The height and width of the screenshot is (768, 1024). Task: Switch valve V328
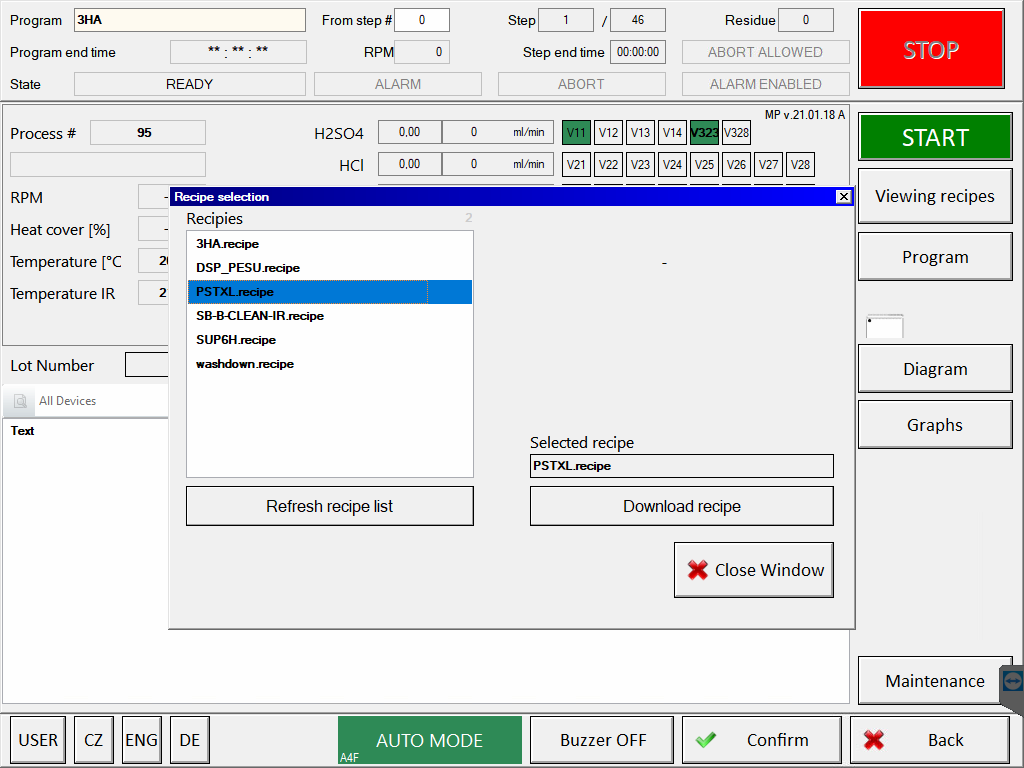click(736, 133)
